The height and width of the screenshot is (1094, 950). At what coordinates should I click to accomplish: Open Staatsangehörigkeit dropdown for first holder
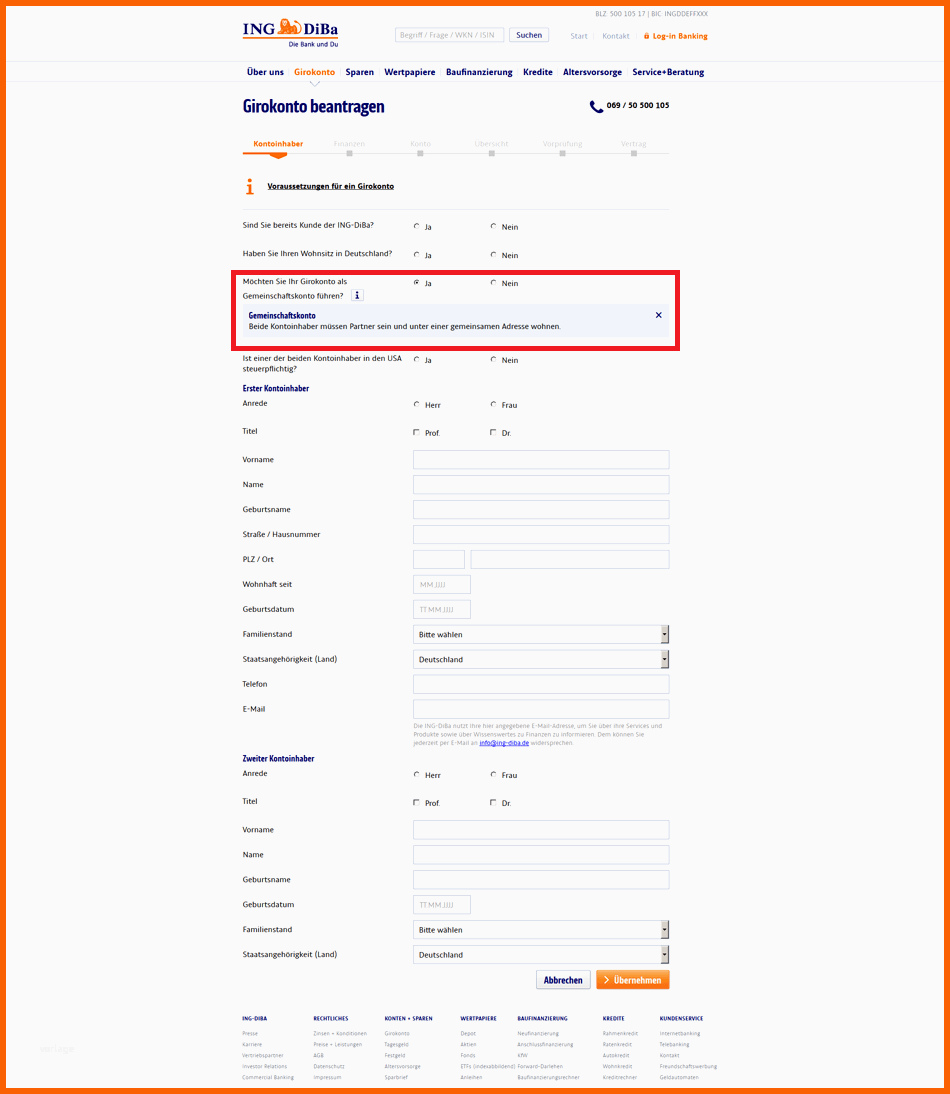[x=541, y=659]
